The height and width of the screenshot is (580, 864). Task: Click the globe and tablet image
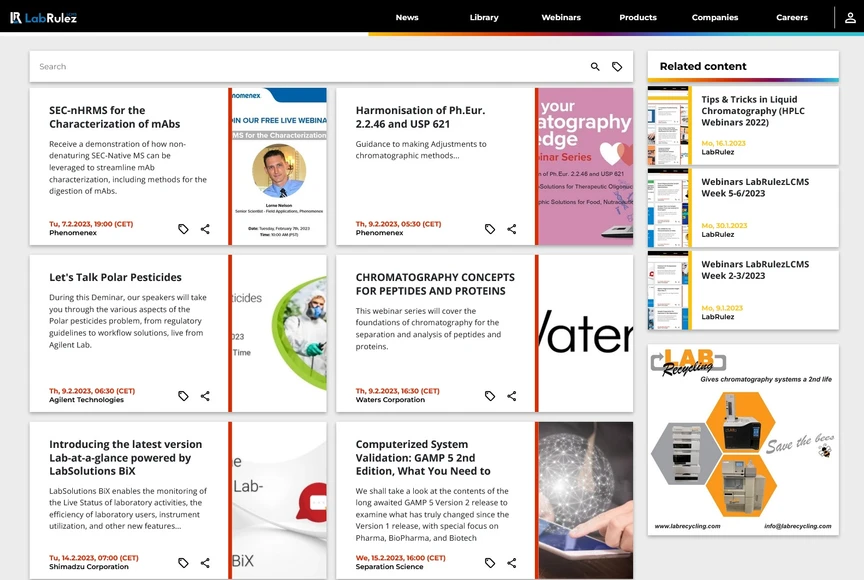click(586, 500)
